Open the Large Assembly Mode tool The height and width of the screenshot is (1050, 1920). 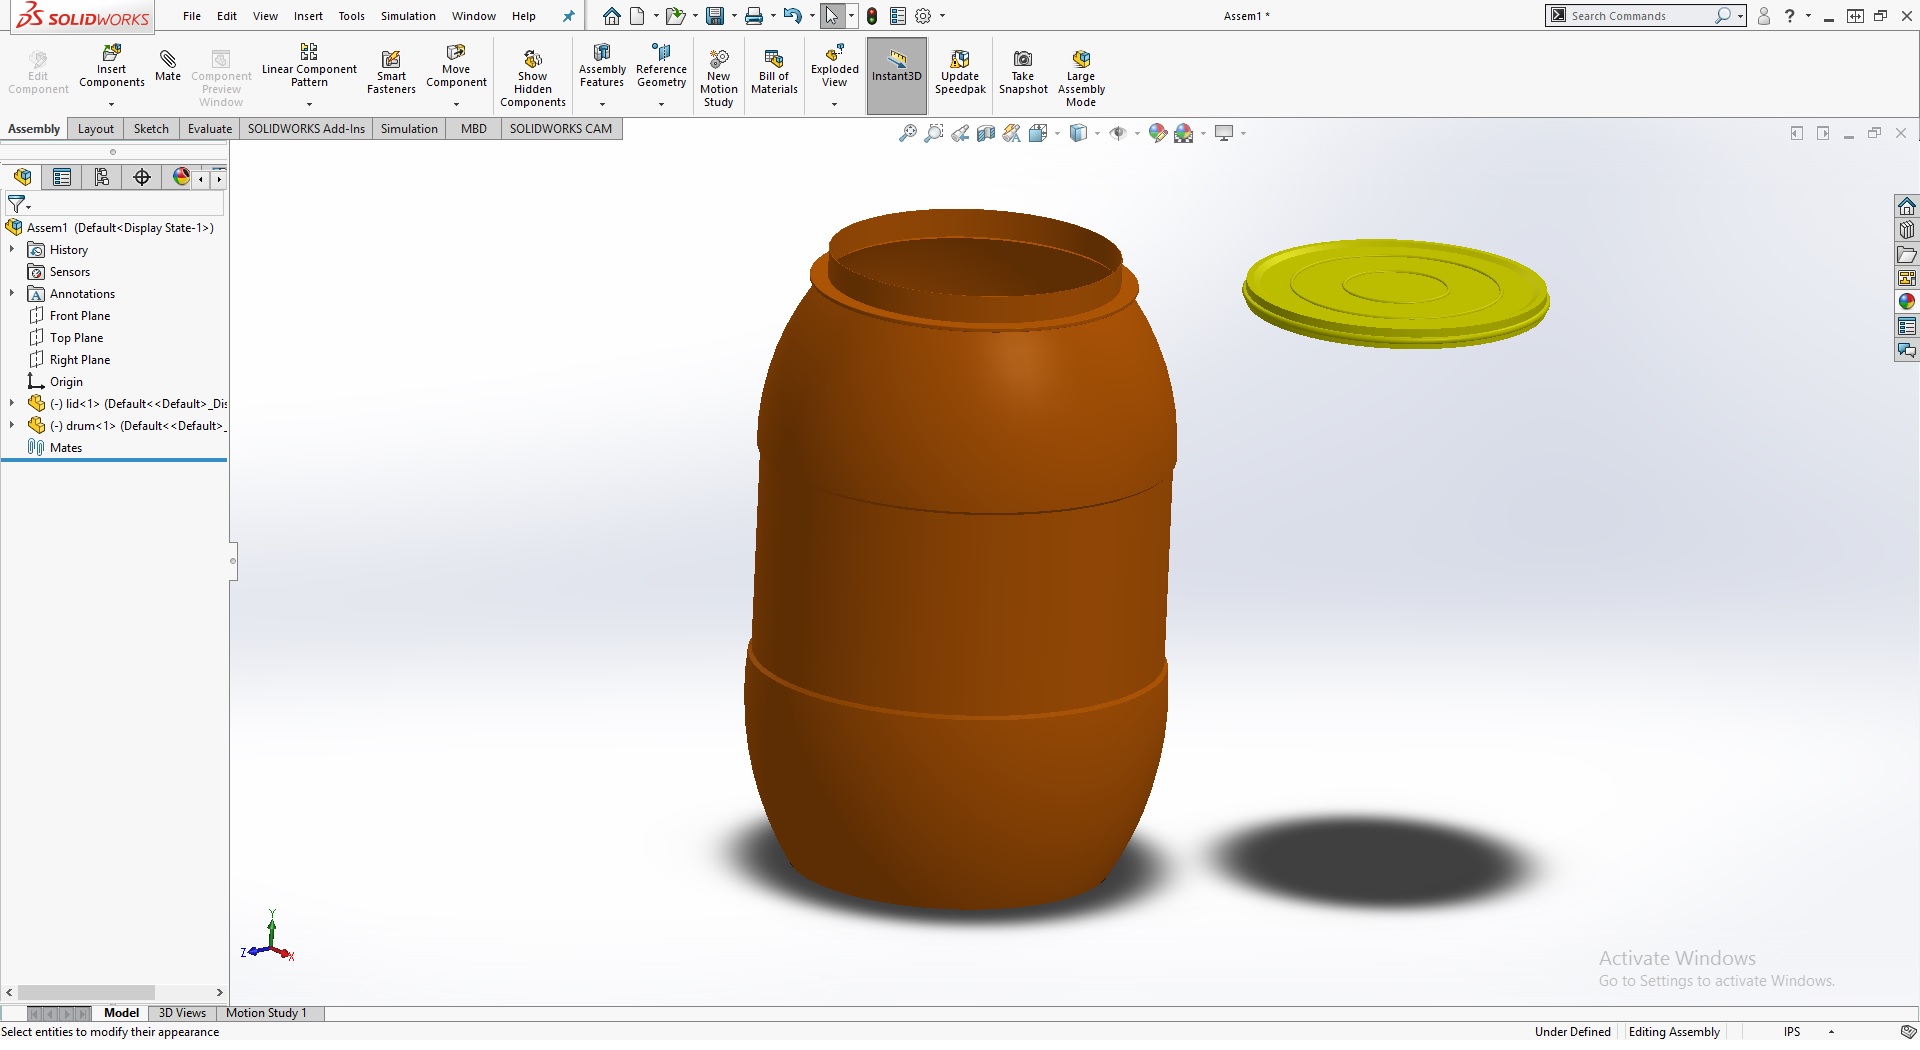point(1081,60)
